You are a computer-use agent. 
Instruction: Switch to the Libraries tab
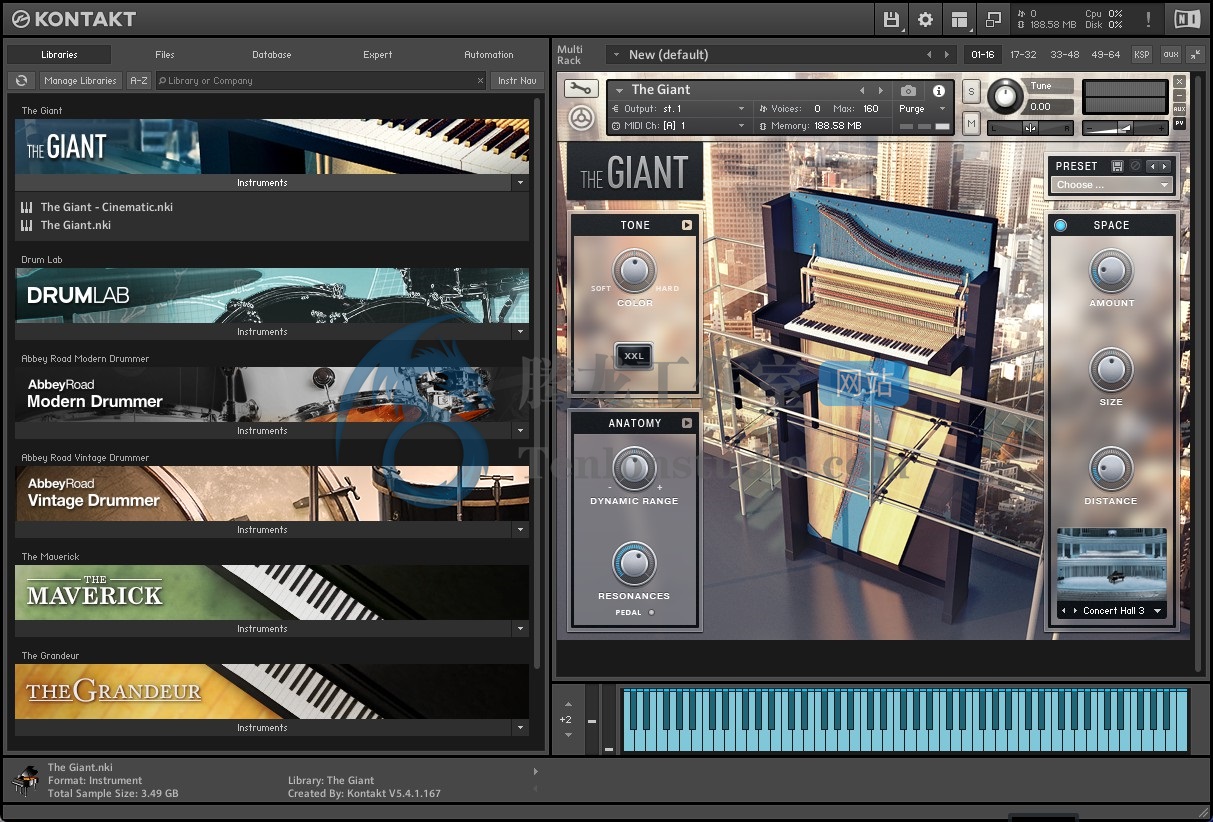point(59,55)
